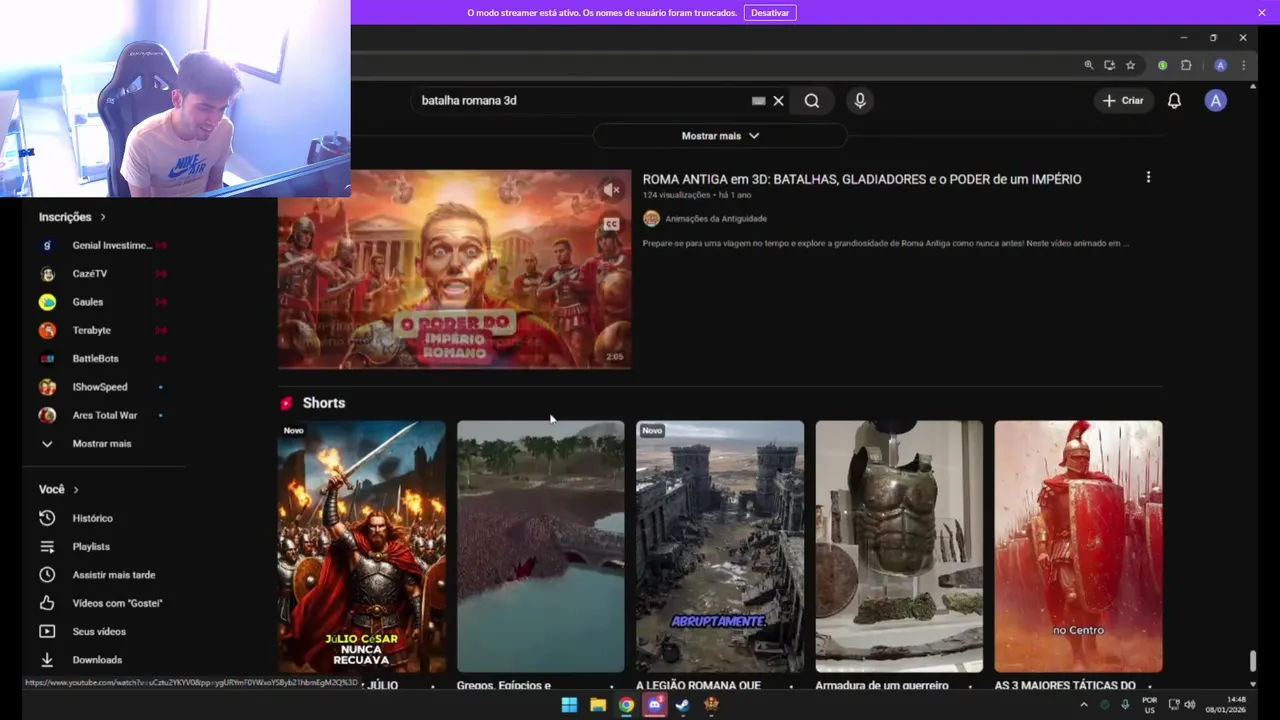Dismiss the streamer mode banner
The width and height of the screenshot is (1280, 720).
[x=1262, y=12]
